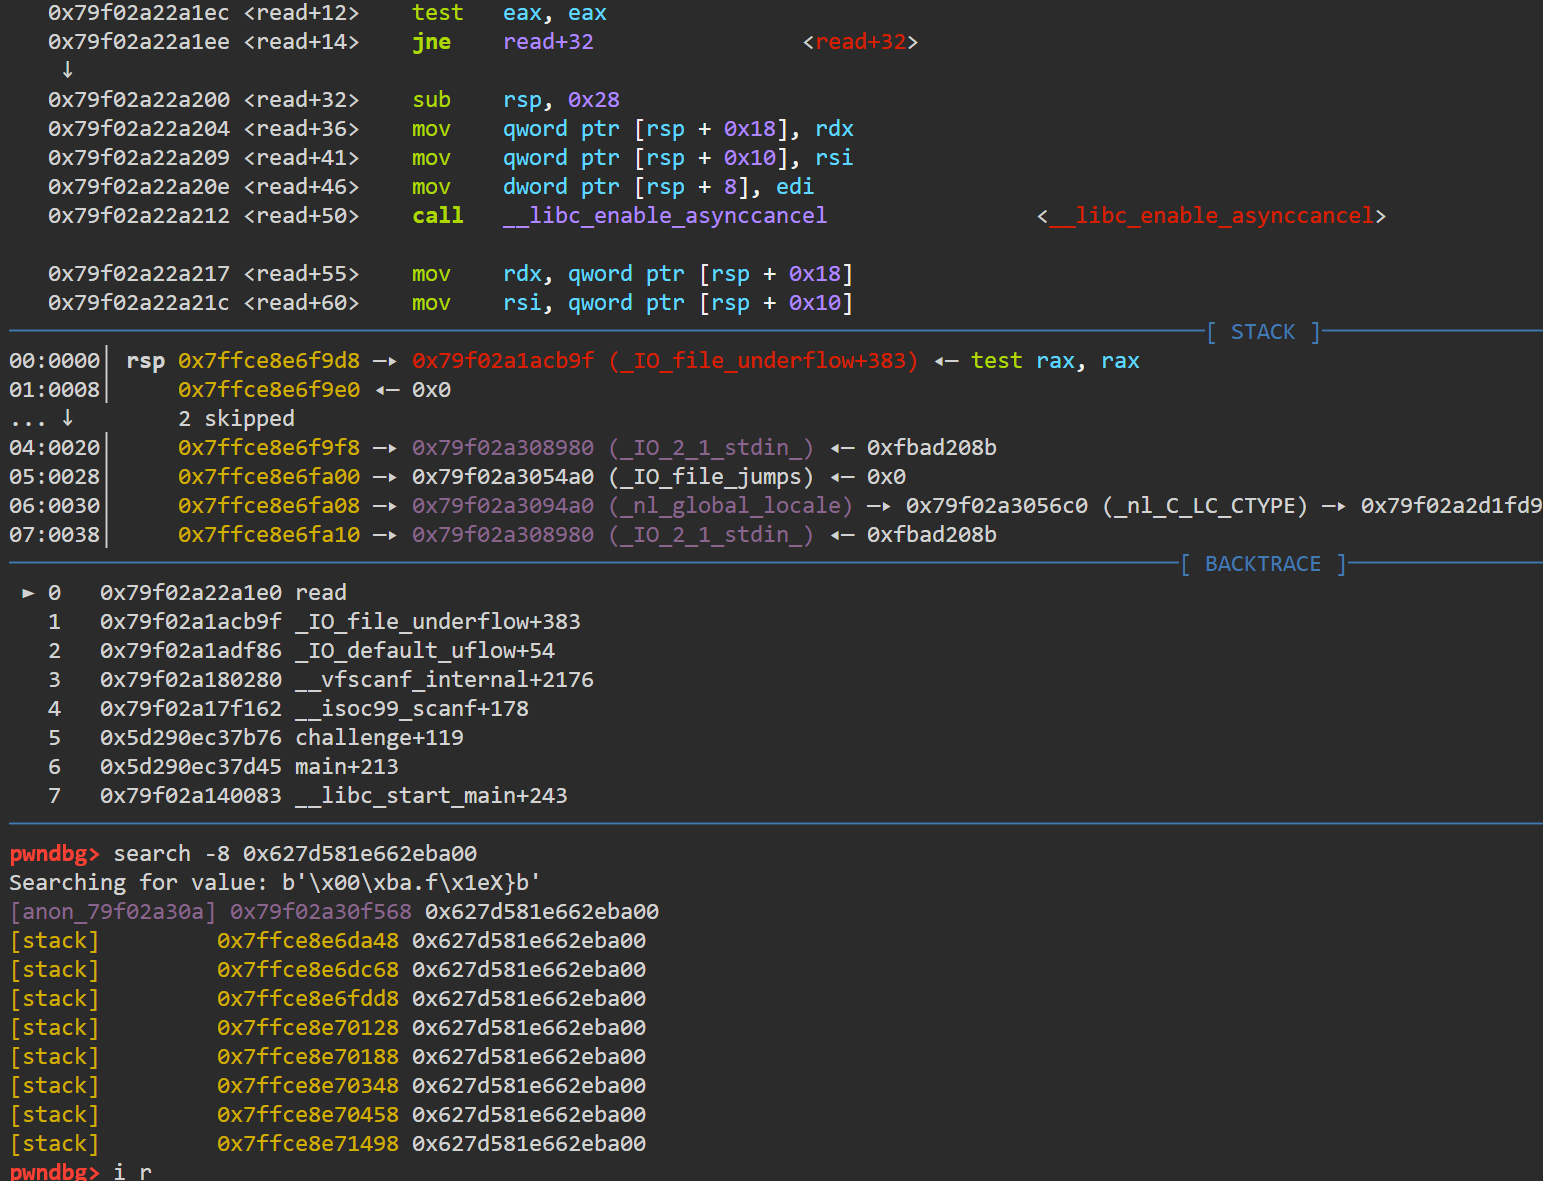This screenshot has width=1543, height=1181.
Task: Click the STACK section header
Action: [x=1263, y=332]
